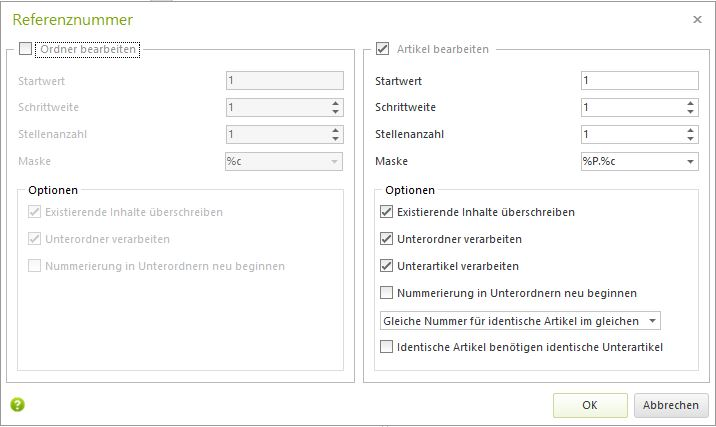Focus the Artikel Startwert input field
716x427 pixels.
[639, 80]
